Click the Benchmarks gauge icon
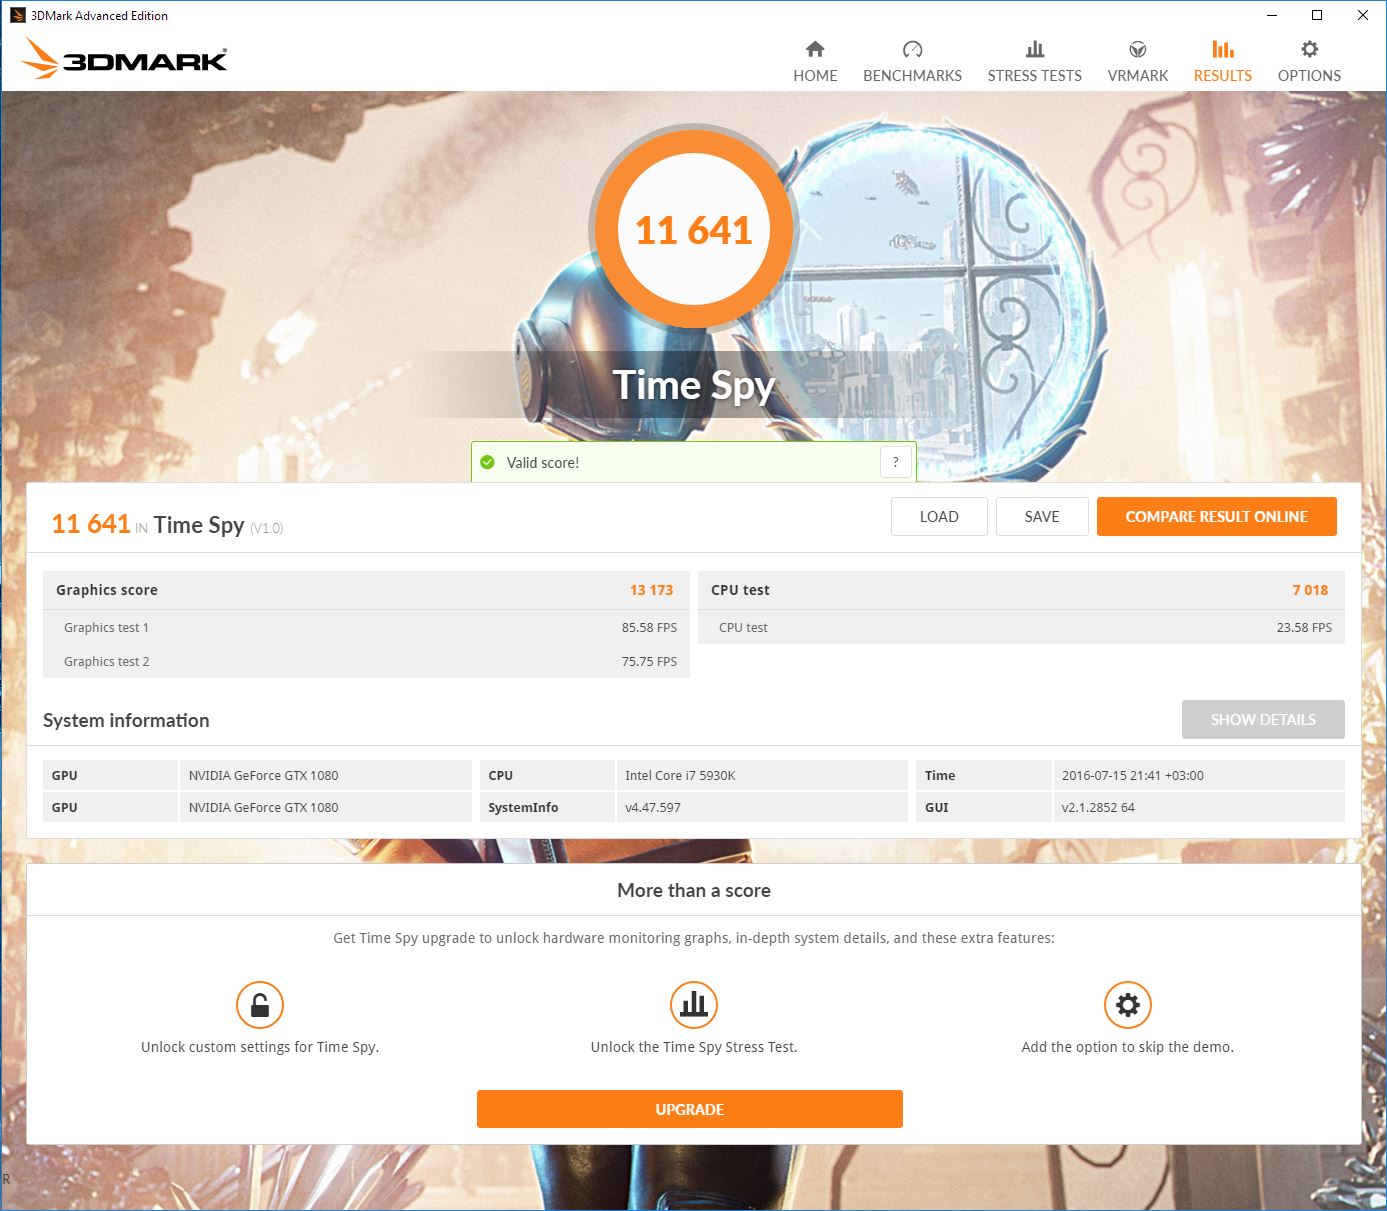 912,49
